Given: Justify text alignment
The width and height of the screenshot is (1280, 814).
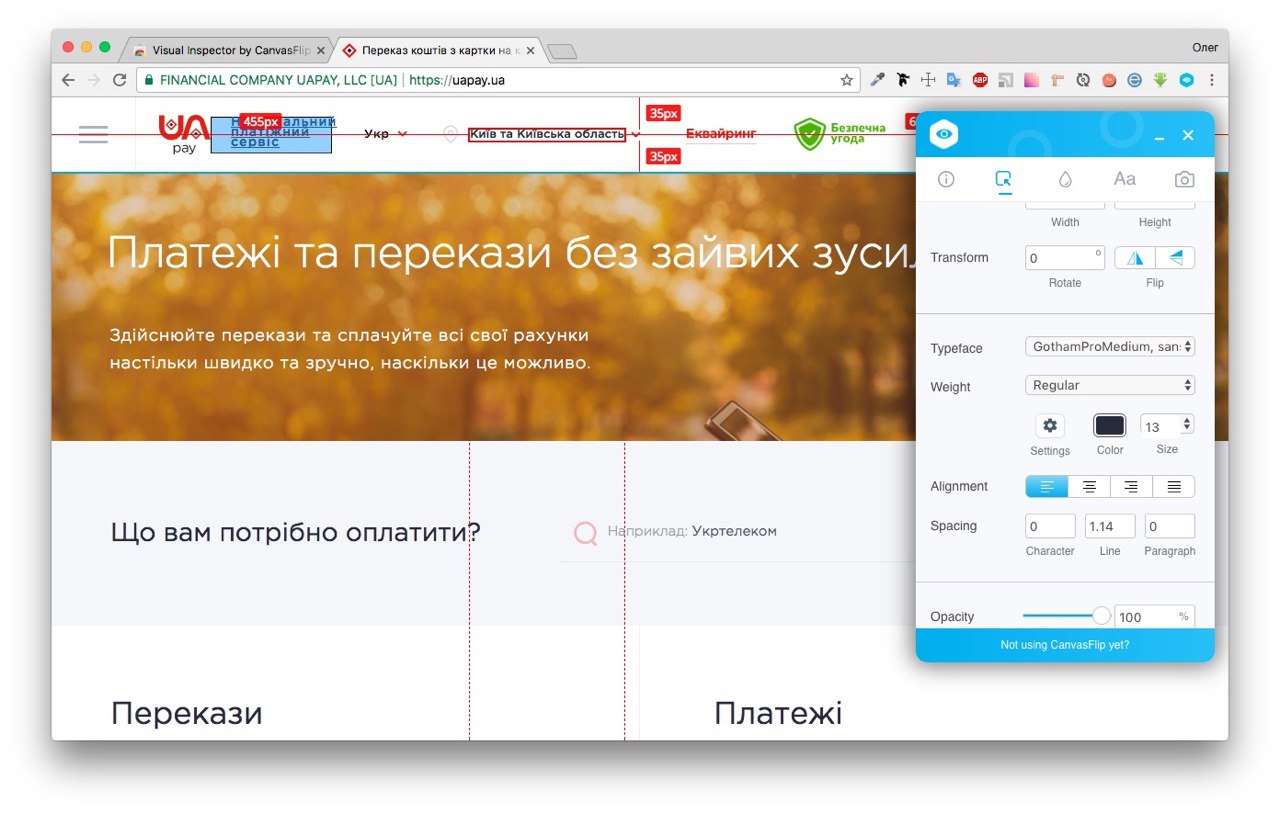Looking at the screenshot, I should (1174, 486).
